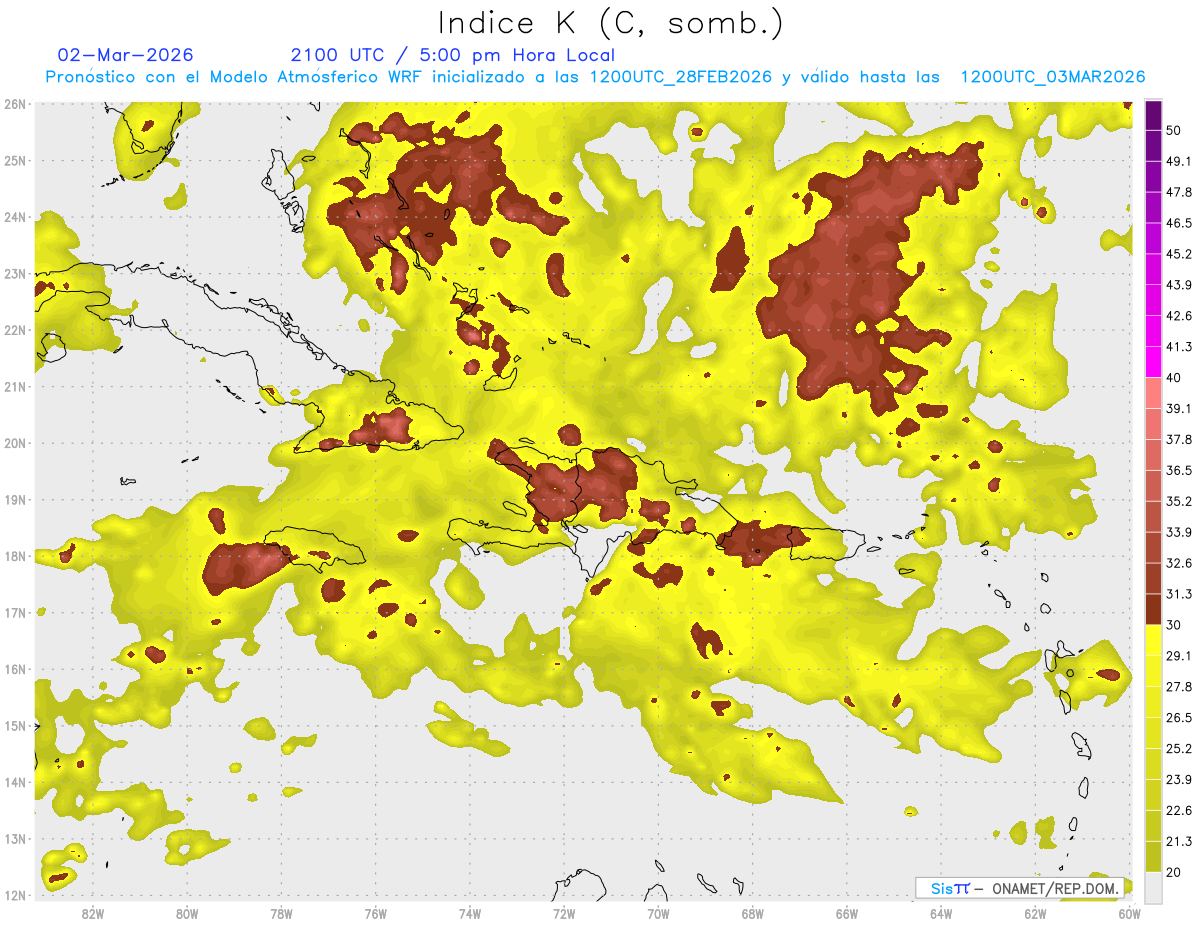1200x927 pixels.
Task: Click the "66W" longitude axis label
Action: tap(847, 914)
